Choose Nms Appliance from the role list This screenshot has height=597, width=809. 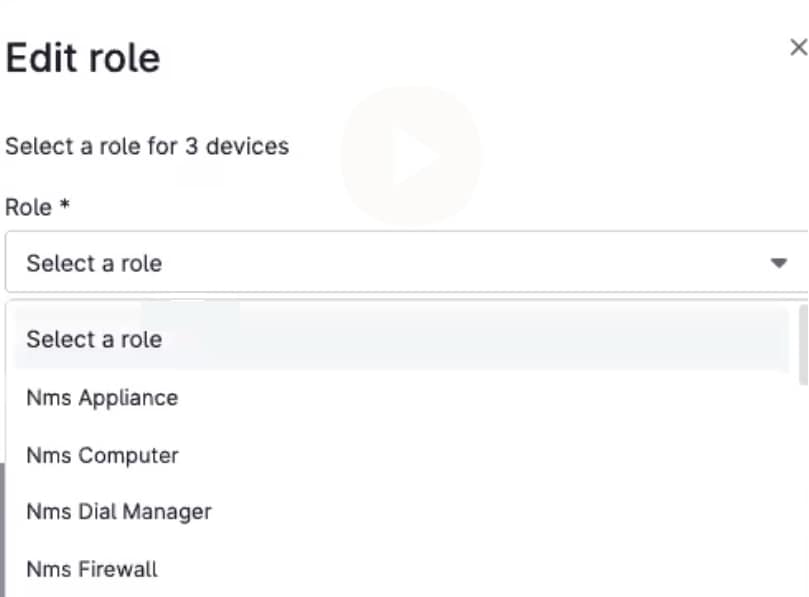[x=102, y=397]
